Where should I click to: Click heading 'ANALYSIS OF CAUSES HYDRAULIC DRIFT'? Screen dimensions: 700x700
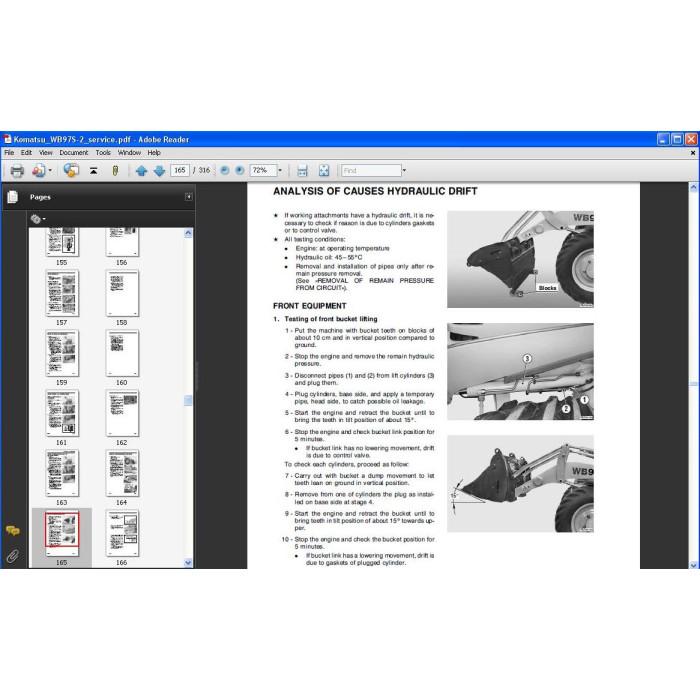pos(375,191)
